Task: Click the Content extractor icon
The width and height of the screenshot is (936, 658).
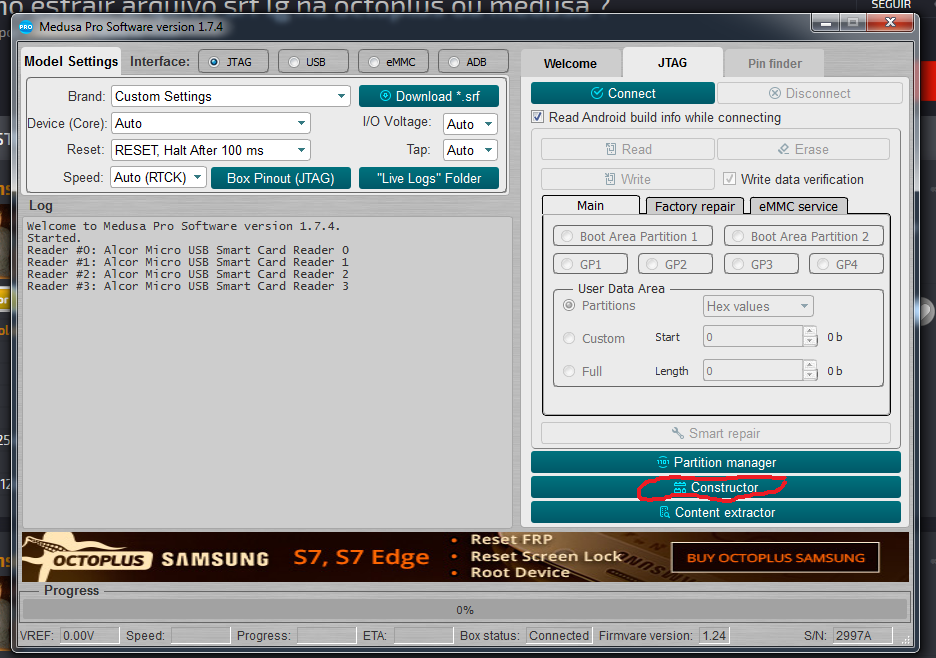Action: coord(664,512)
